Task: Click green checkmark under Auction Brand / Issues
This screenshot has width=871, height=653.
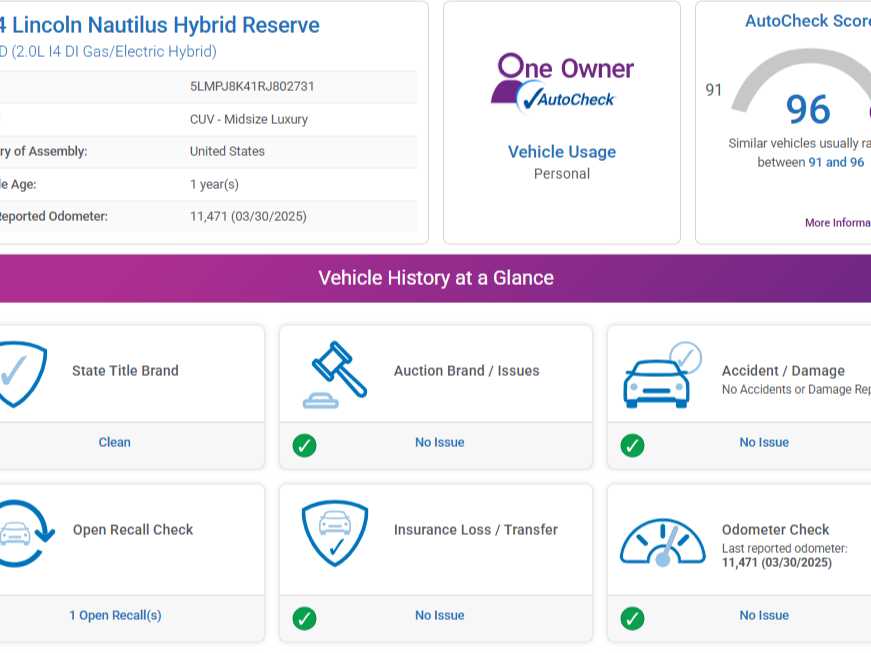Action: point(304,445)
